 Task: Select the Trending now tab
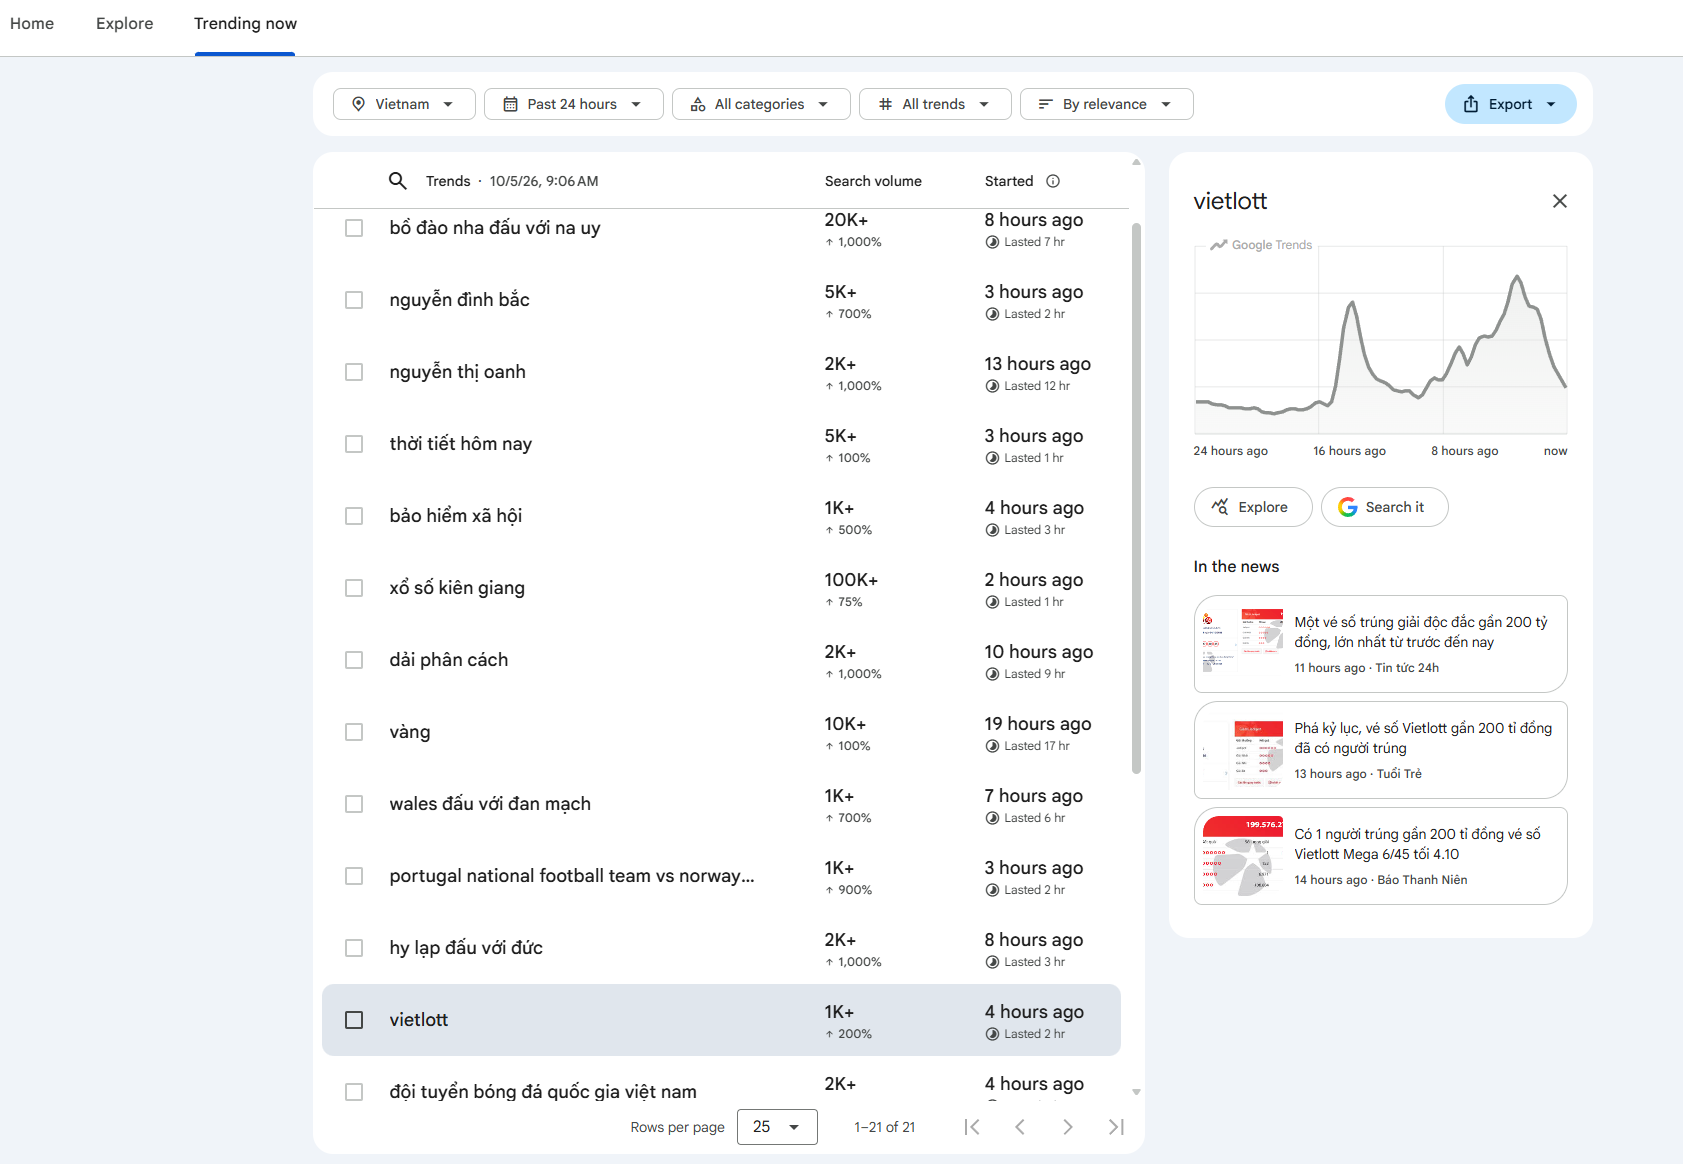click(245, 24)
